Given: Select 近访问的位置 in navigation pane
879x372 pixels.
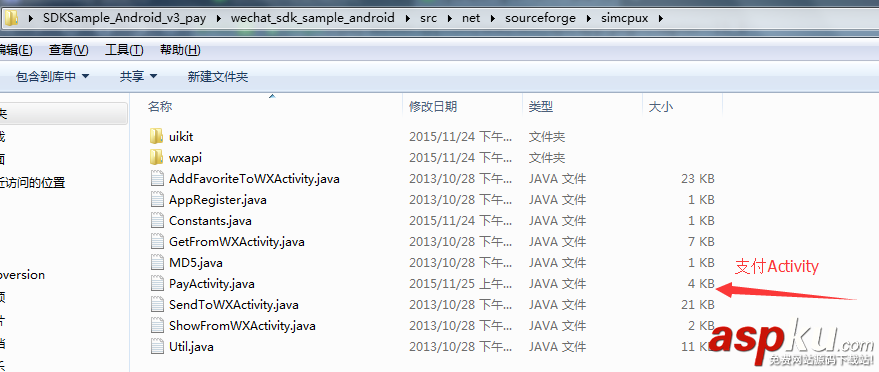Looking at the screenshot, I should click(x=33, y=183).
